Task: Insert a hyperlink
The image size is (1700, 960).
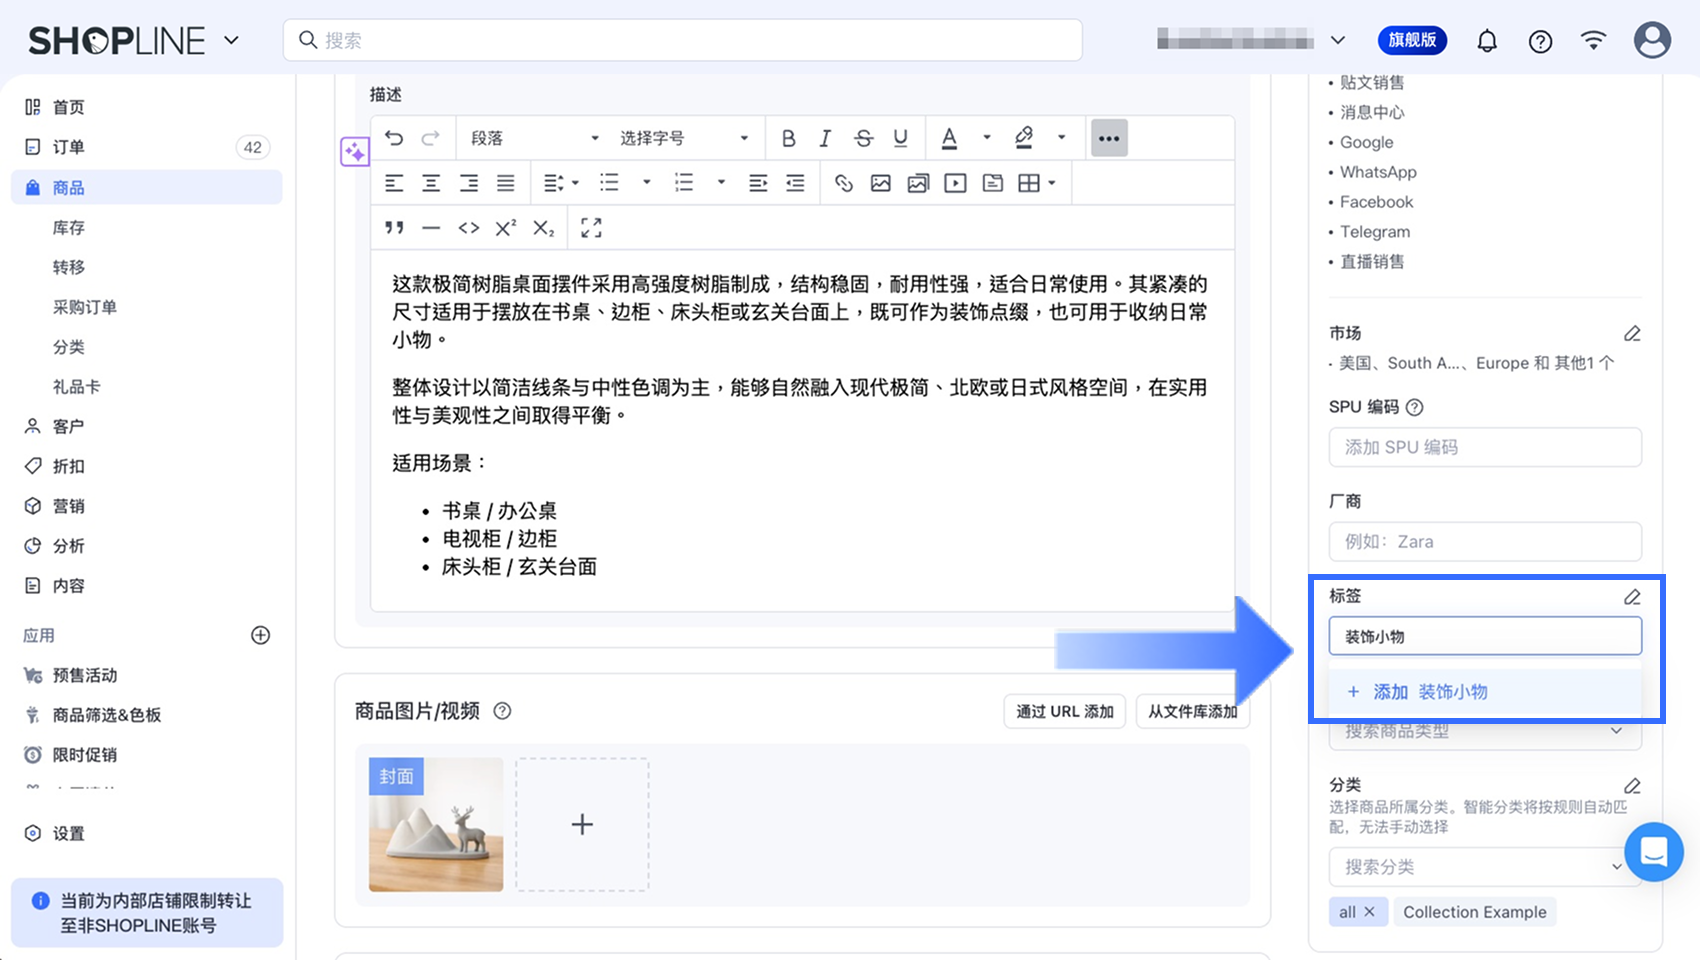Action: pos(844,183)
